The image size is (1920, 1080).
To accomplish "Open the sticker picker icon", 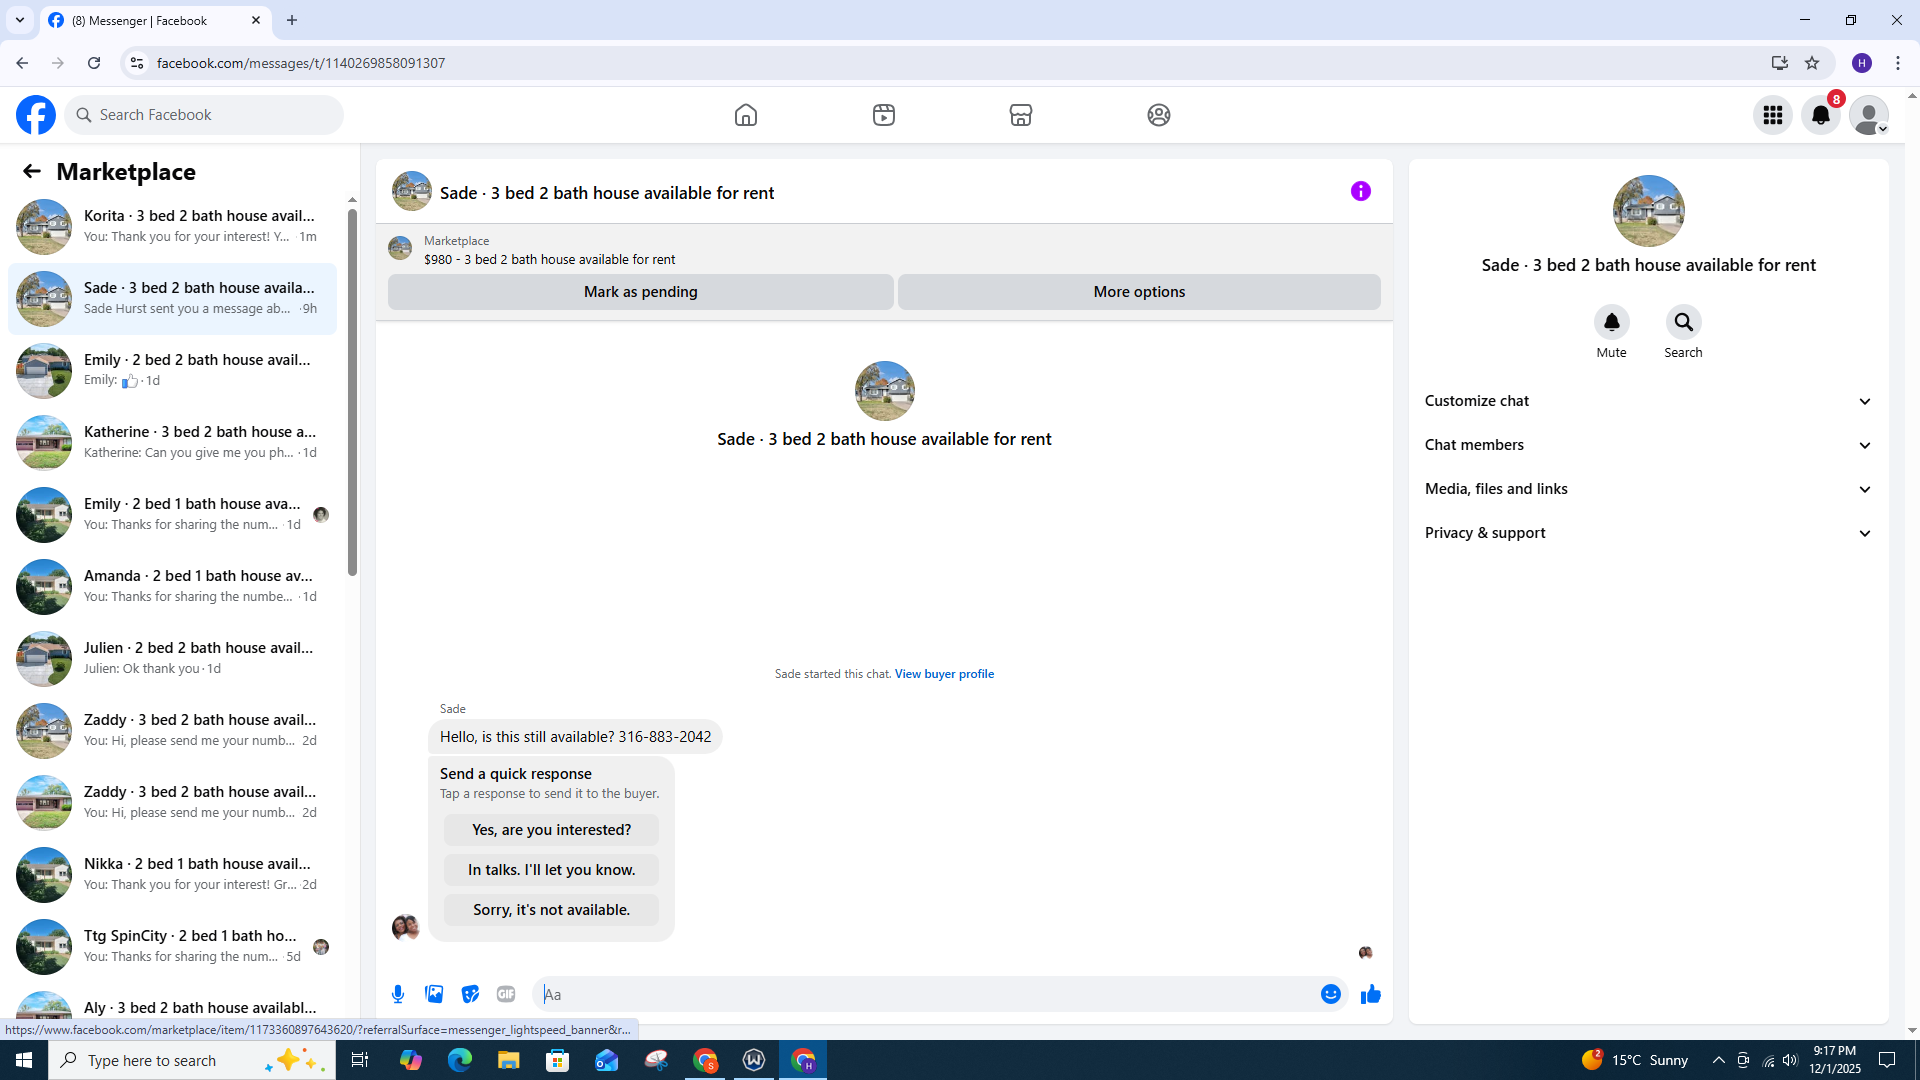I will (470, 994).
